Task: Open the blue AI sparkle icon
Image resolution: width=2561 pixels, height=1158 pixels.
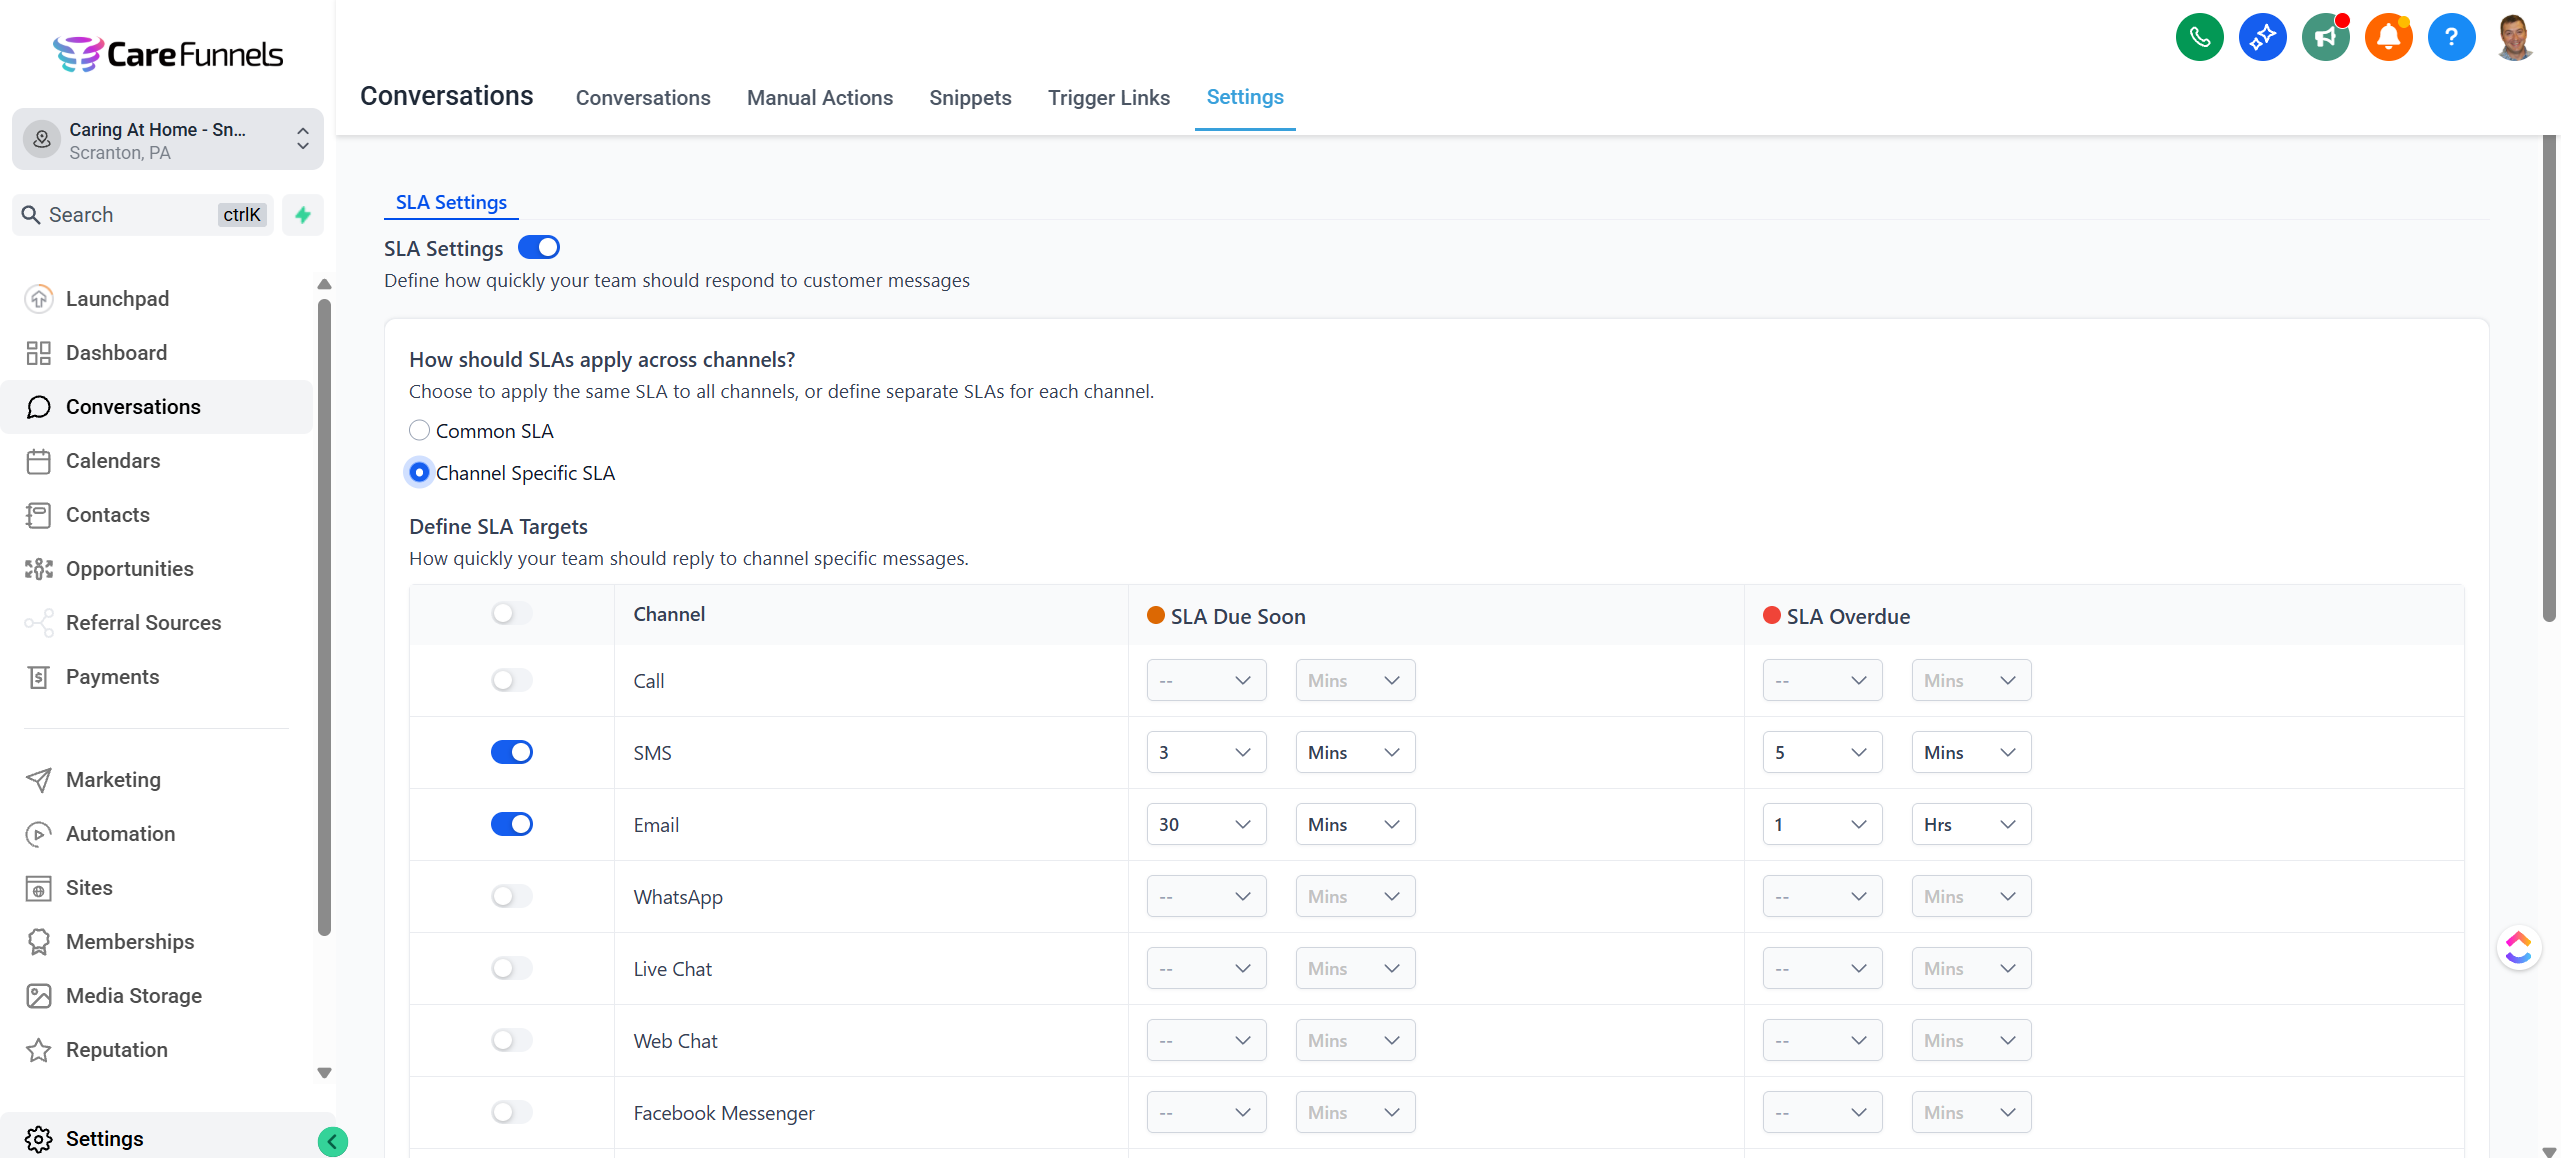Action: 2262,38
